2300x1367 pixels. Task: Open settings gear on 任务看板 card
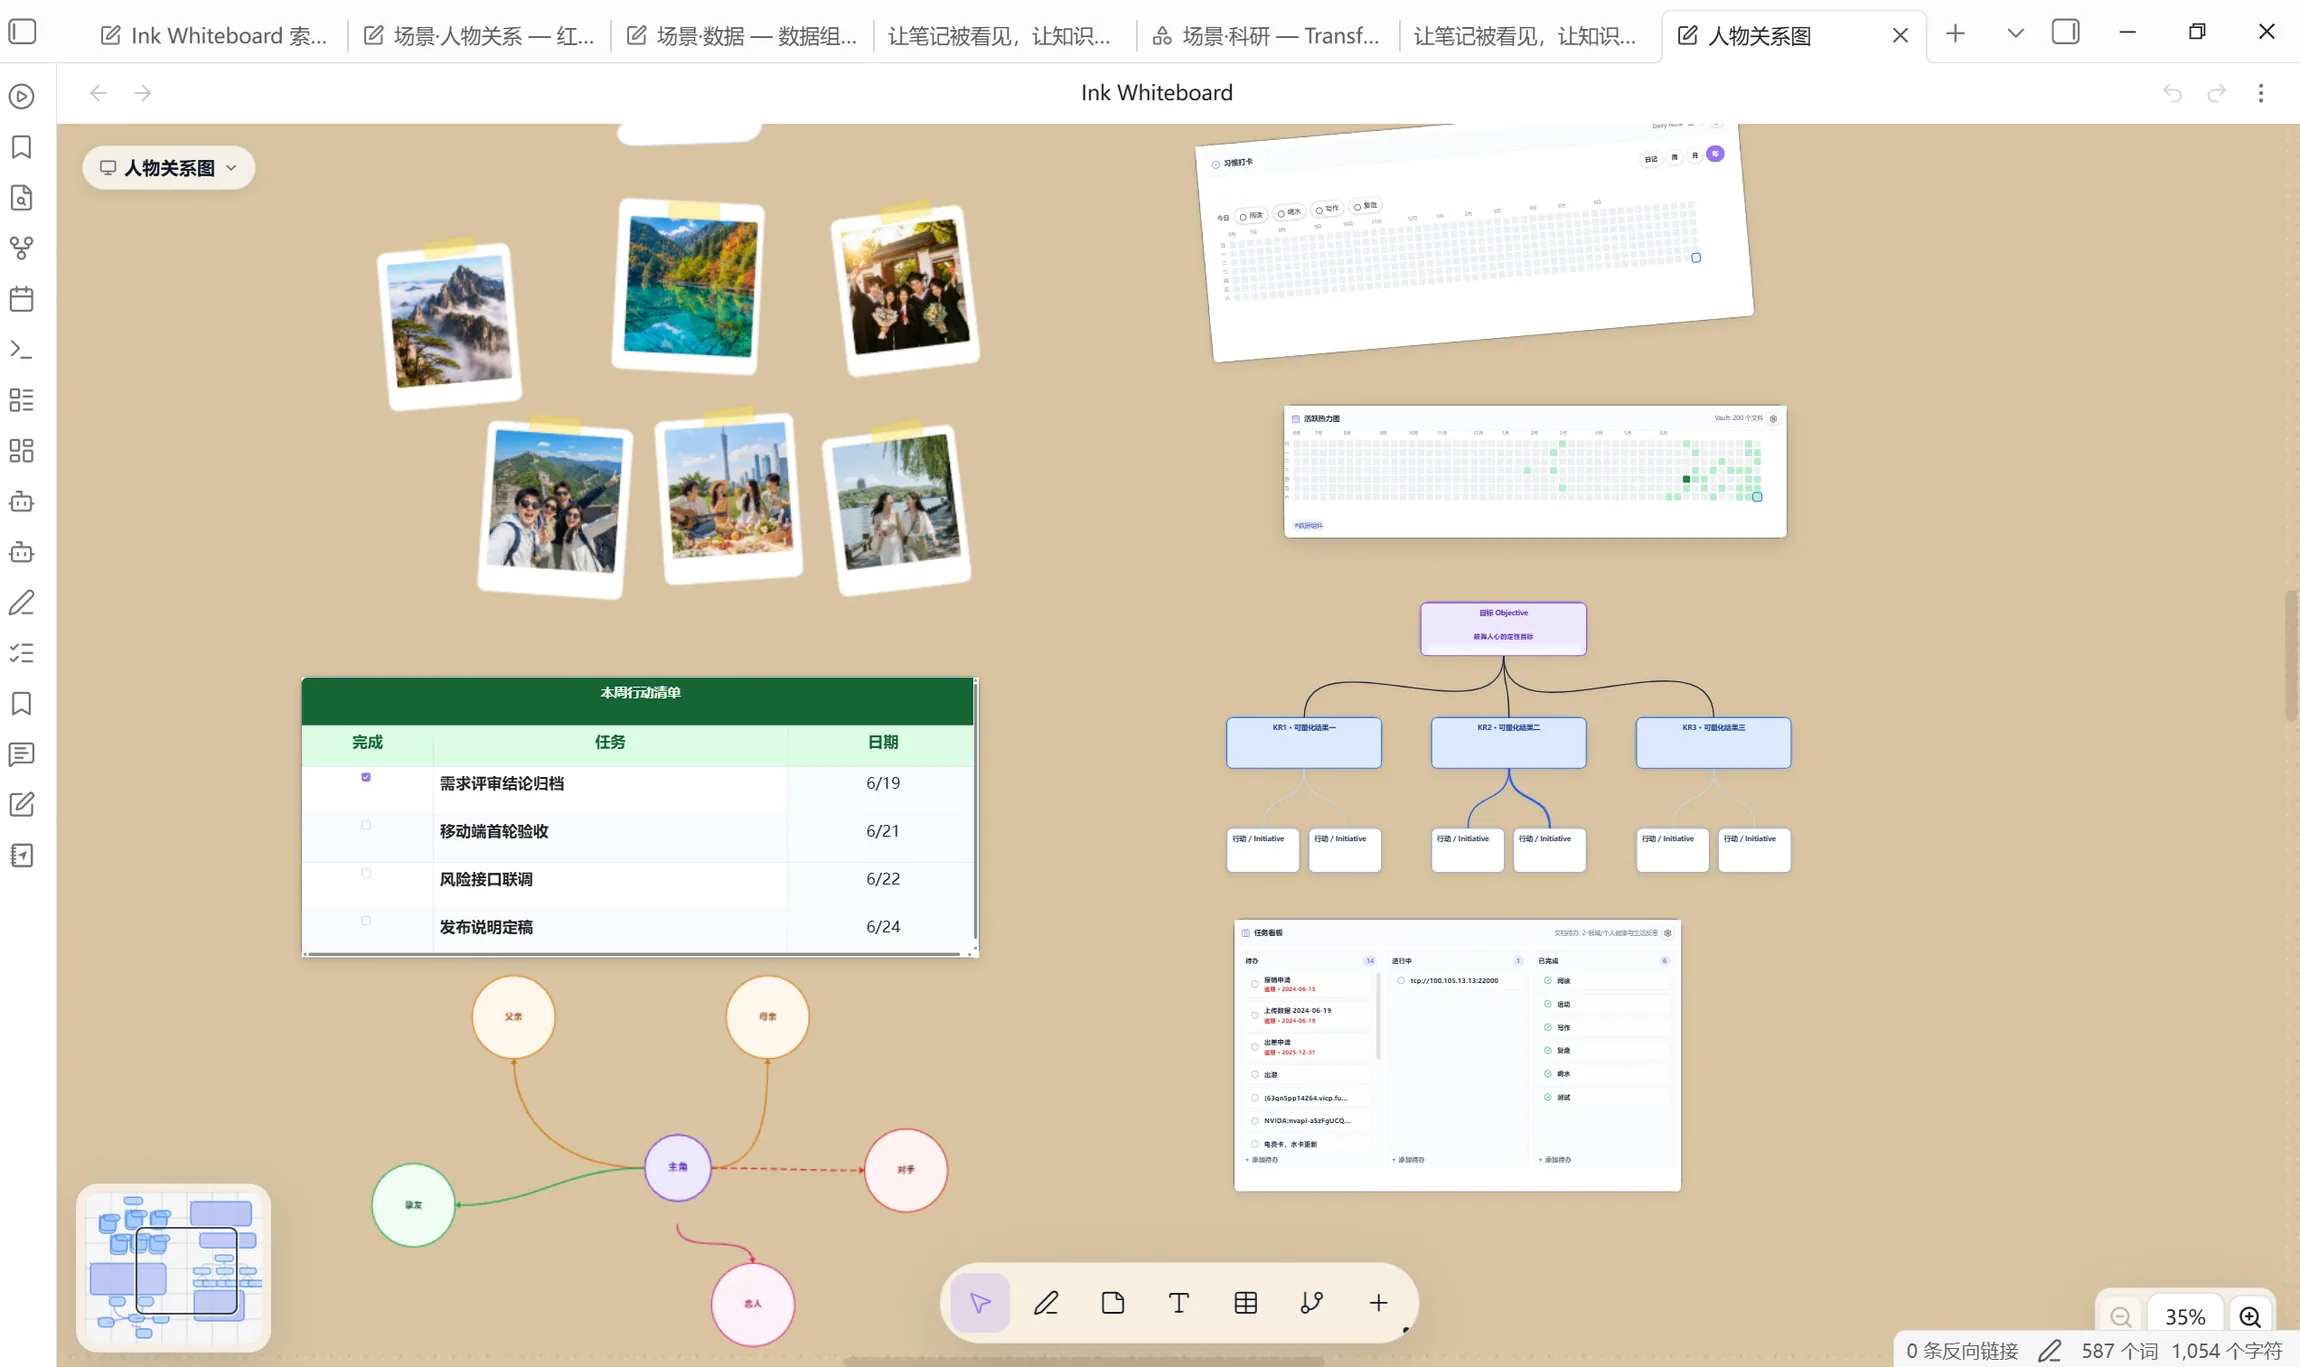(1667, 933)
